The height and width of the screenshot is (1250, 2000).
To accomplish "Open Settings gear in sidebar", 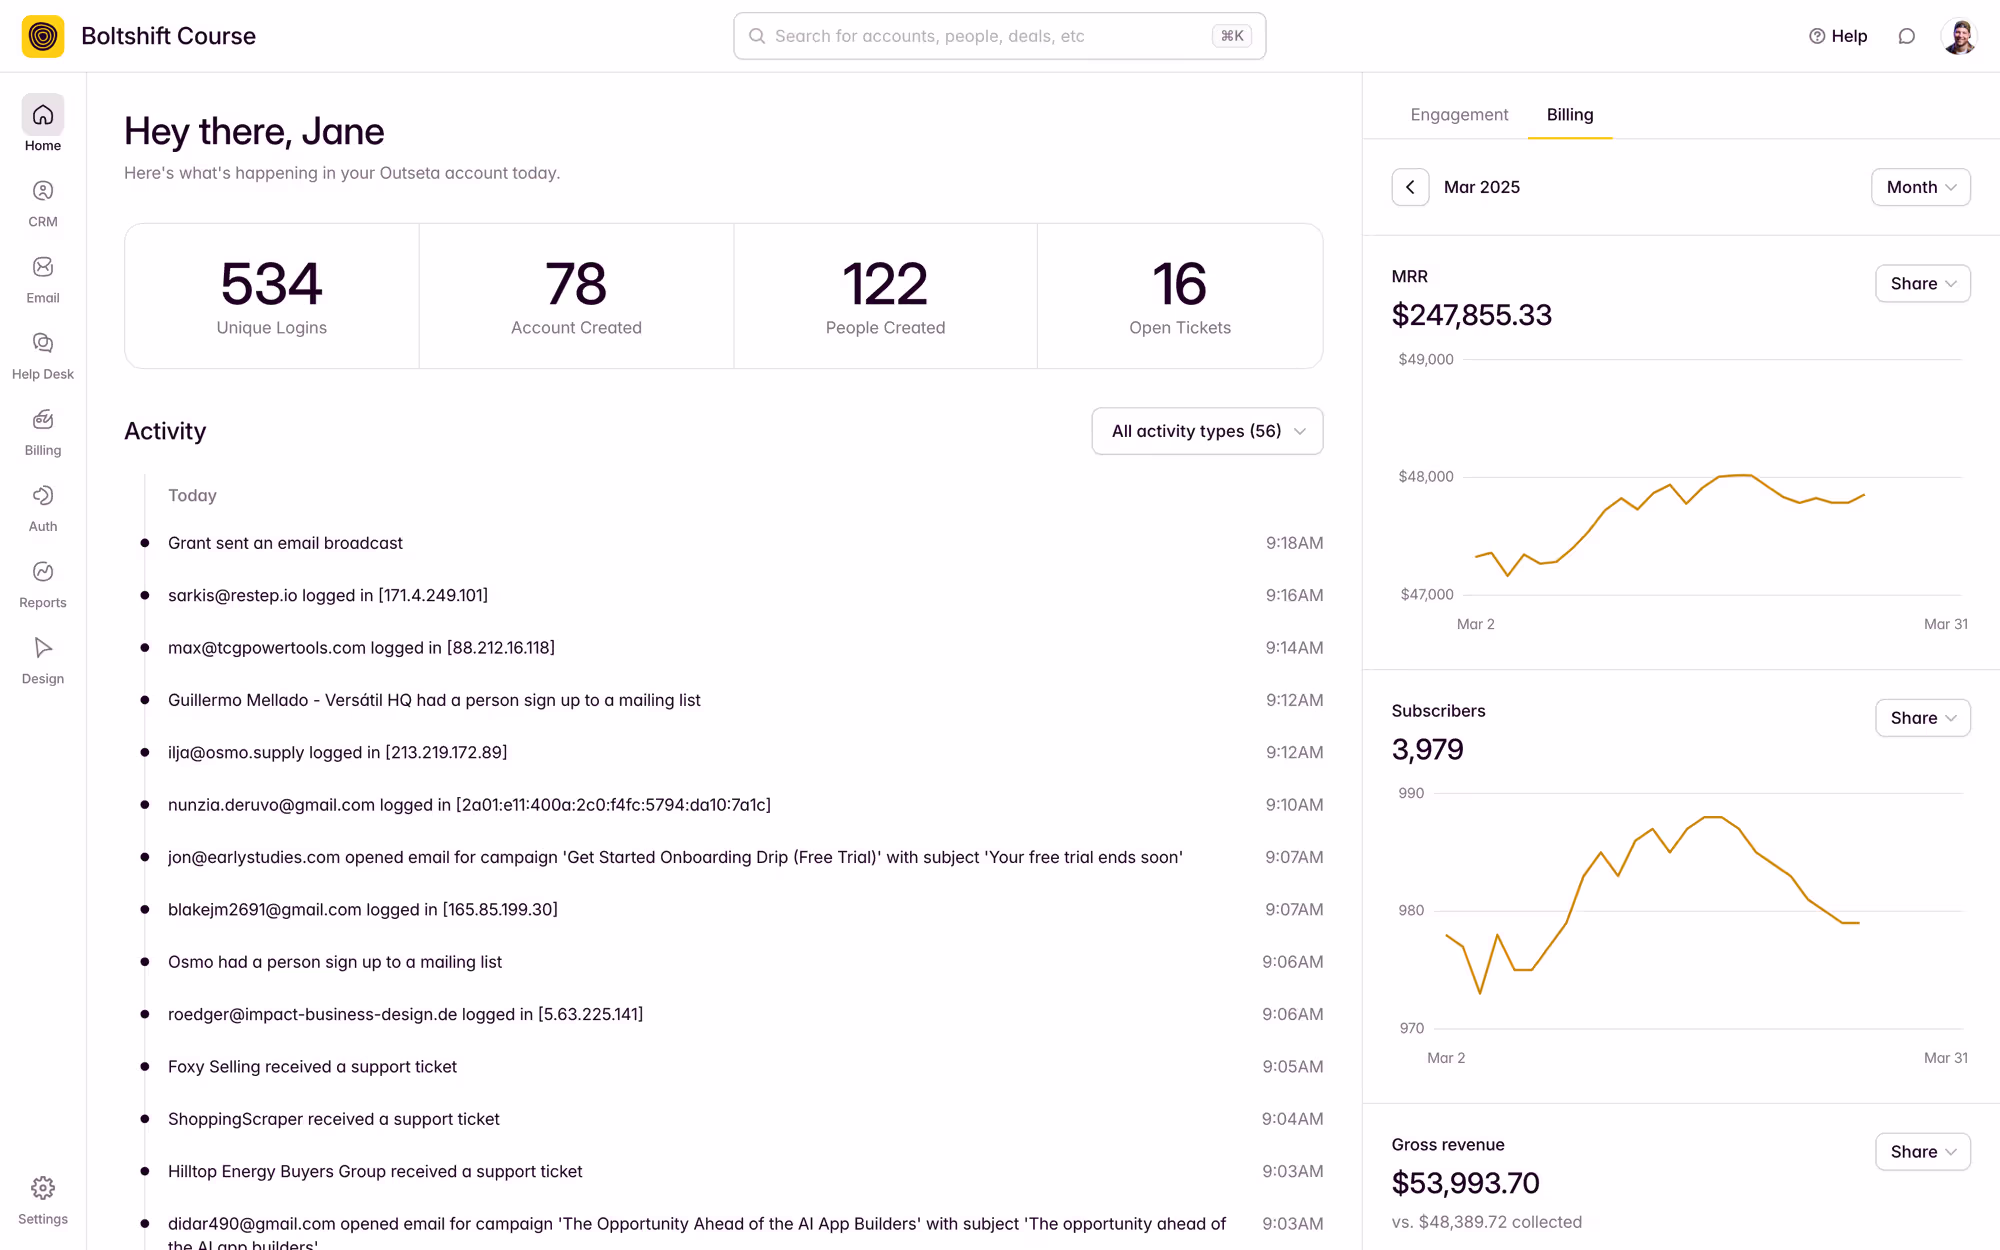I will (43, 1189).
